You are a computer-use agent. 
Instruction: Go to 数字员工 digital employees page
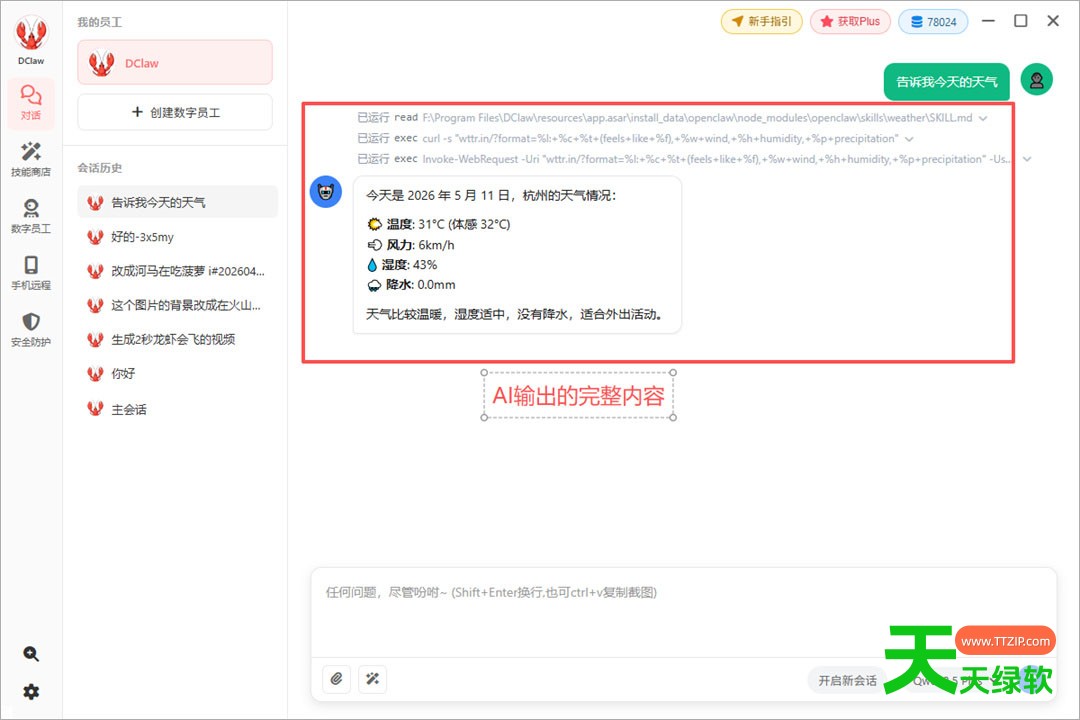[x=31, y=216]
